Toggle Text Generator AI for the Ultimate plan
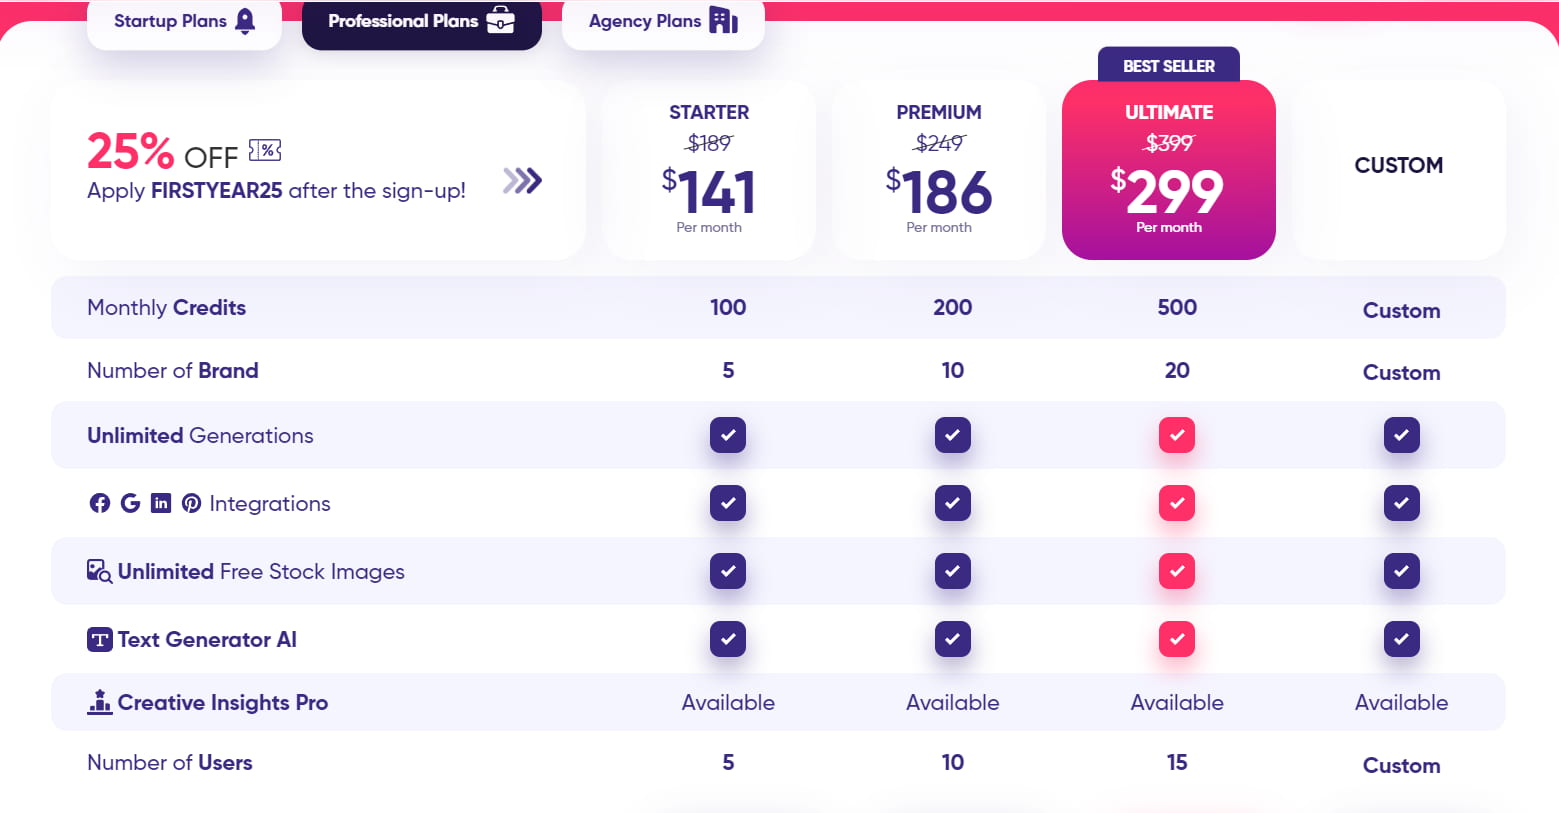 pos(1177,639)
